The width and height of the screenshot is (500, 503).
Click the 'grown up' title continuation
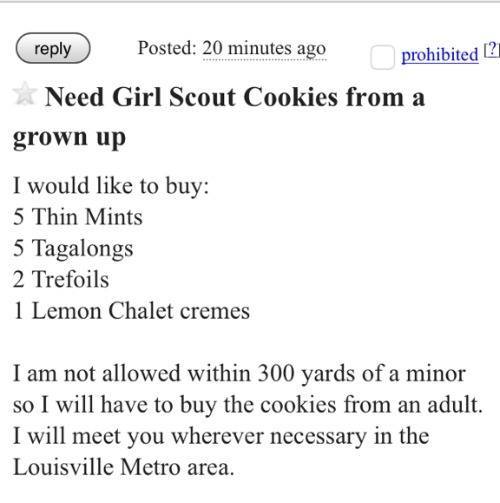point(69,138)
